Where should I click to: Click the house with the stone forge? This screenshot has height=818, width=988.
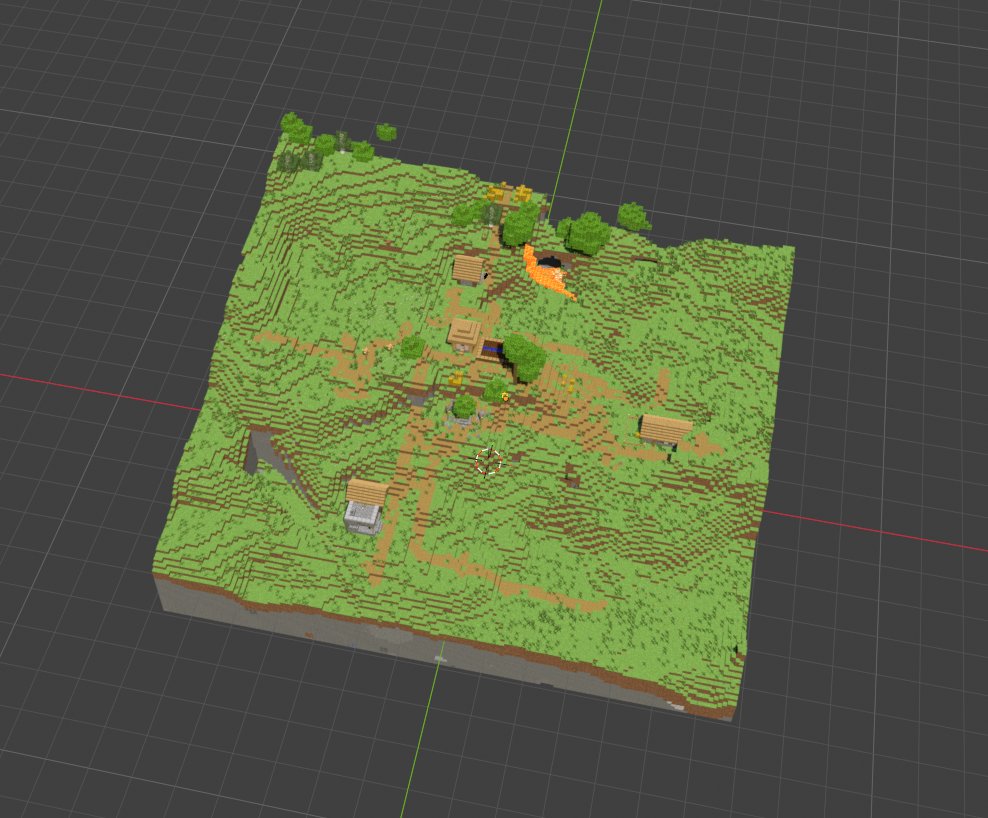tap(365, 506)
